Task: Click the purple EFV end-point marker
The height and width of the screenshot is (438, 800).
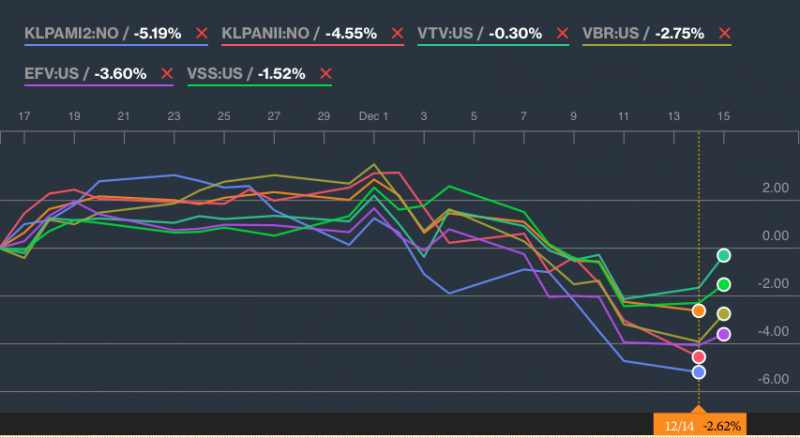Action: click(x=723, y=334)
